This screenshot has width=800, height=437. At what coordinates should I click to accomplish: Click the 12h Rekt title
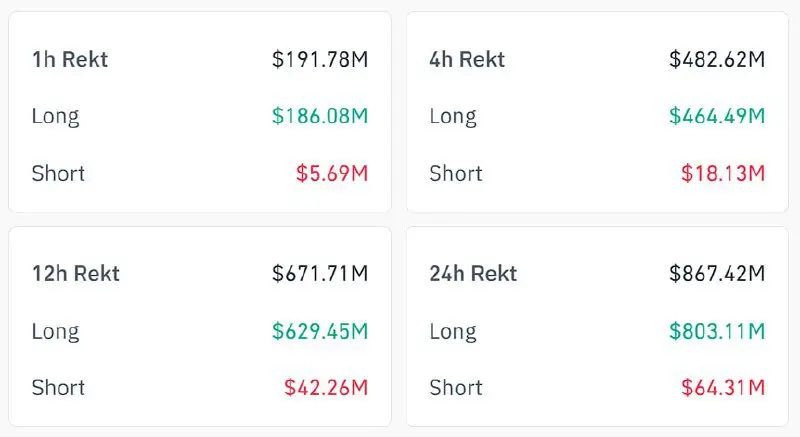pyautogui.click(x=76, y=274)
